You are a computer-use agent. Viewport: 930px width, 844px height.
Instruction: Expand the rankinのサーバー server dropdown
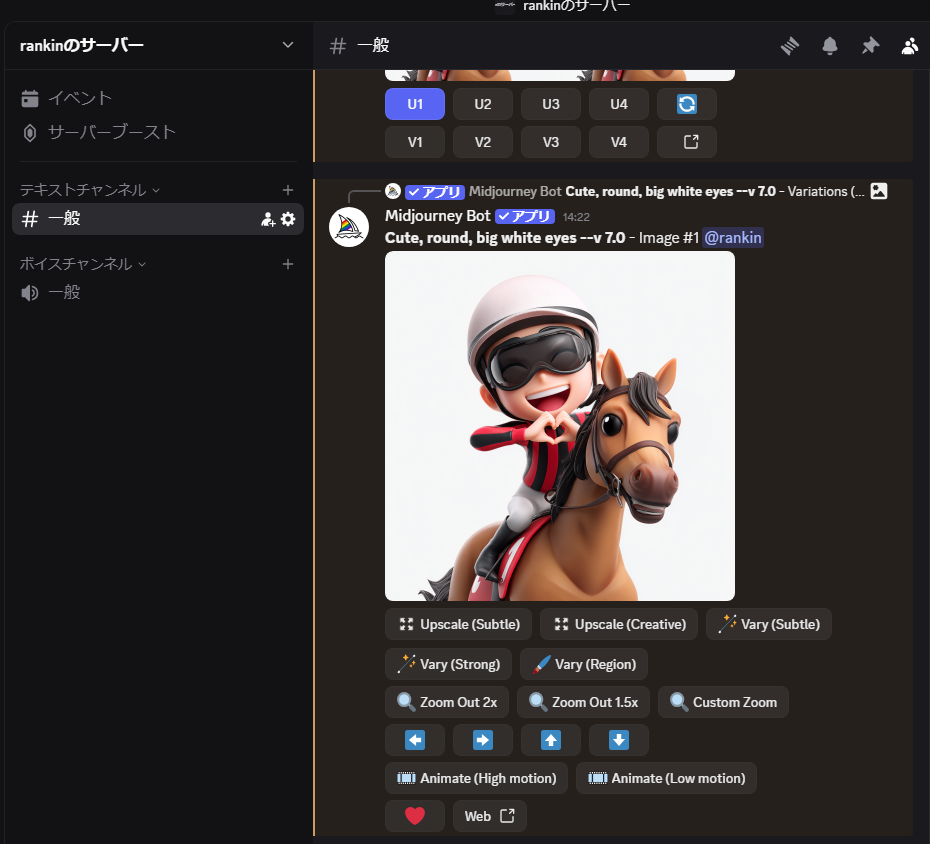tap(288, 45)
